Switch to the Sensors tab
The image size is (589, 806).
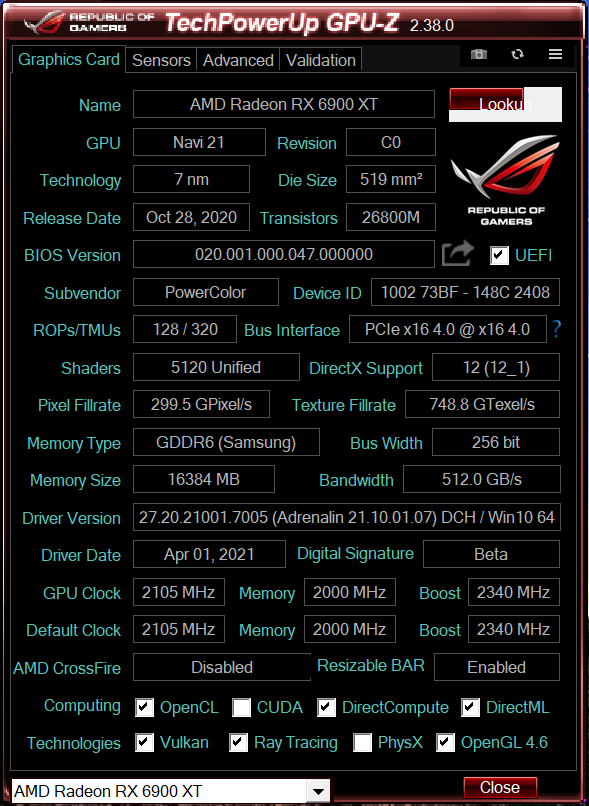tap(161, 60)
